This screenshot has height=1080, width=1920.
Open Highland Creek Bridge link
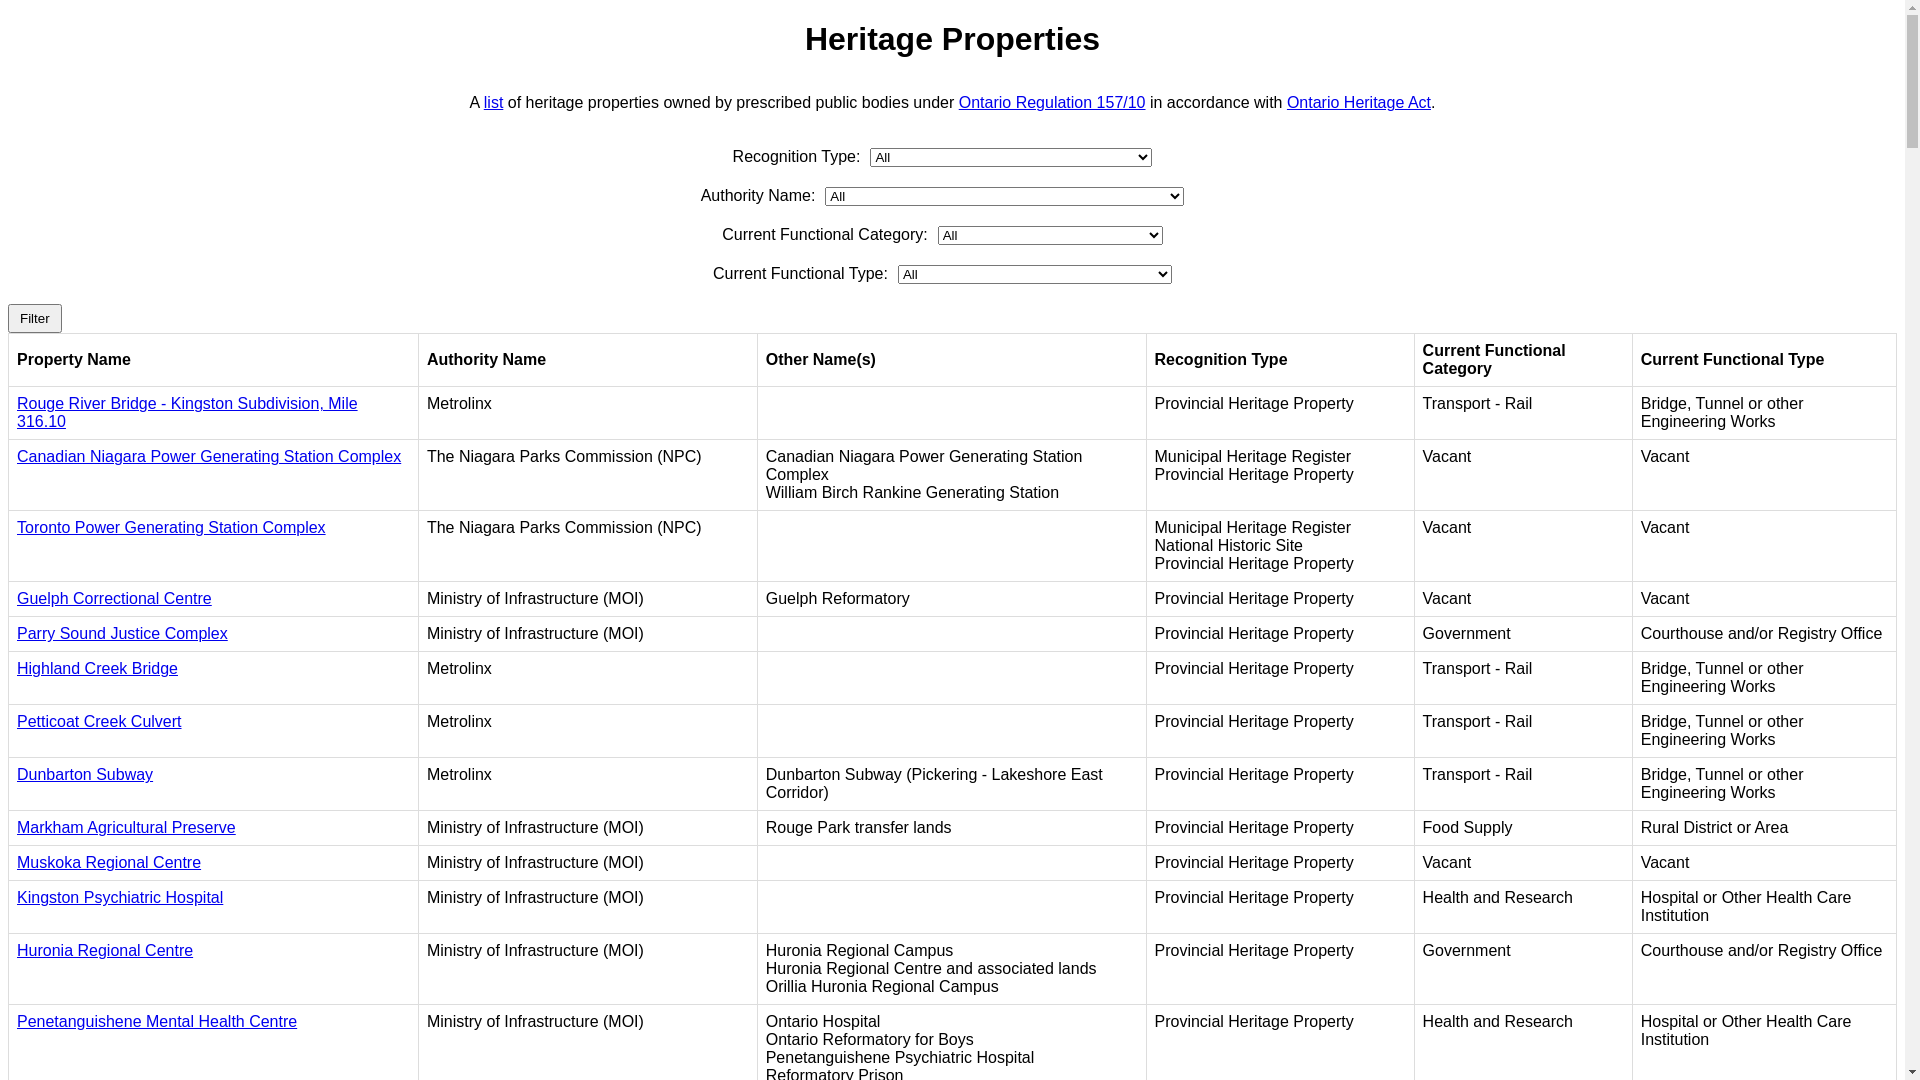[97, 669]
